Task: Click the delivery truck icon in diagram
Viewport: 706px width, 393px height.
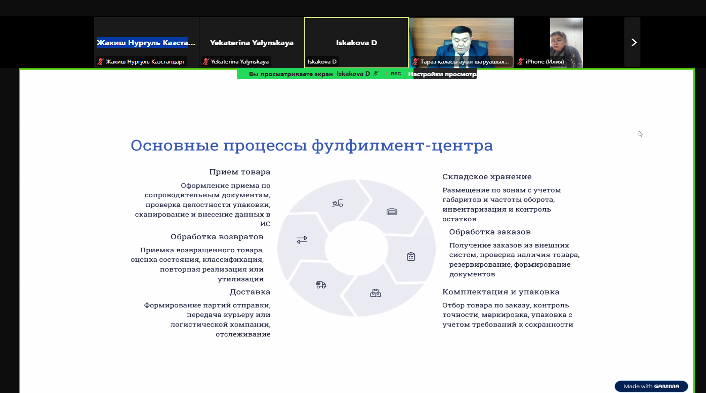Action: [x=321, y=285]
